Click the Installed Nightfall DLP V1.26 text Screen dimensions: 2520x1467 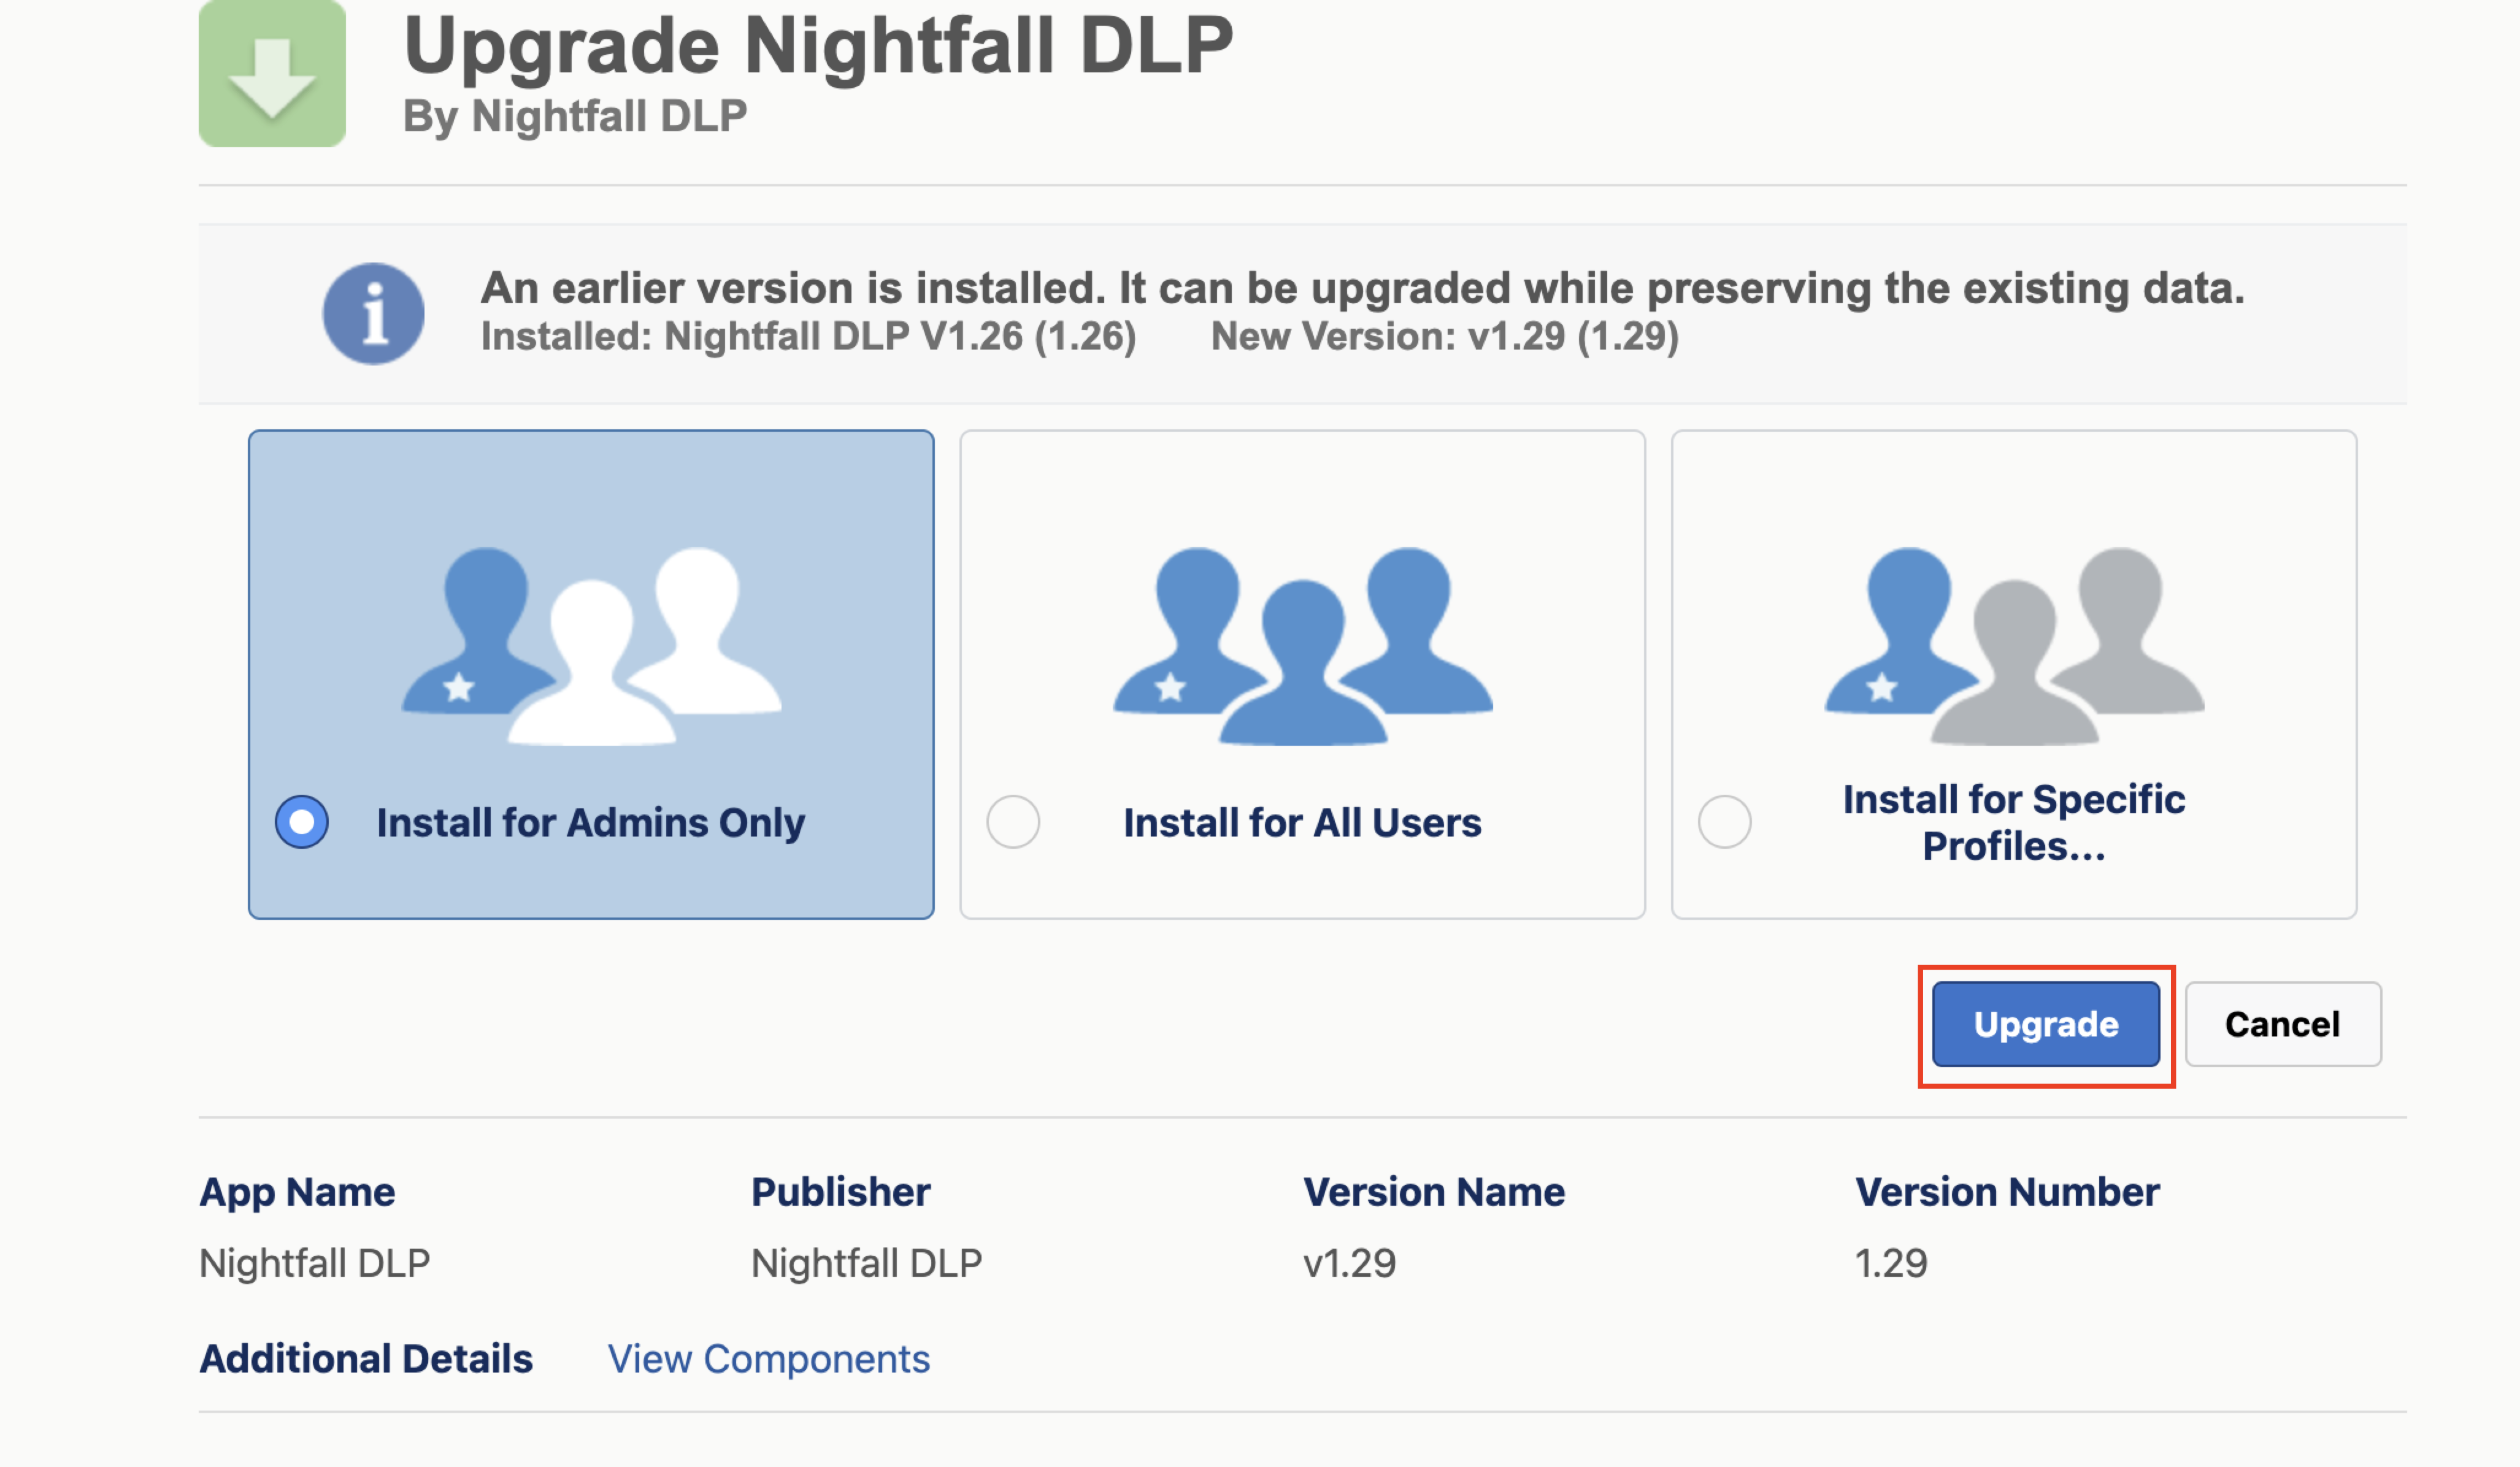[808, 337]
